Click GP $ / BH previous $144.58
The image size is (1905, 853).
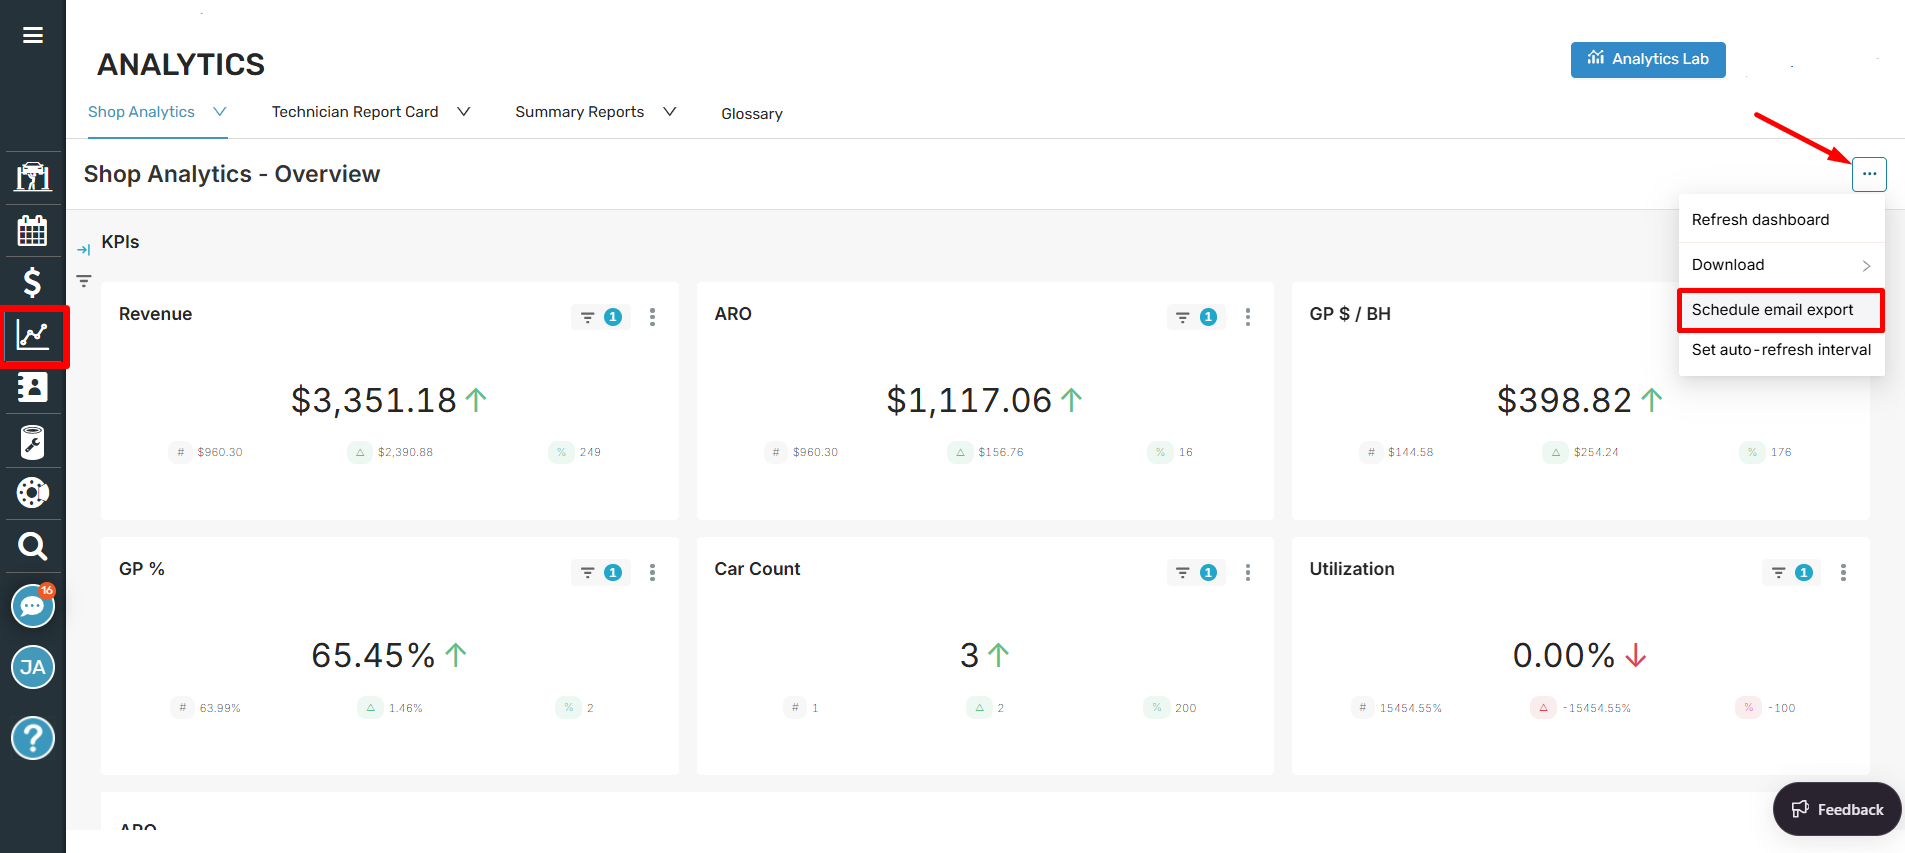[x=1410, y=452]
